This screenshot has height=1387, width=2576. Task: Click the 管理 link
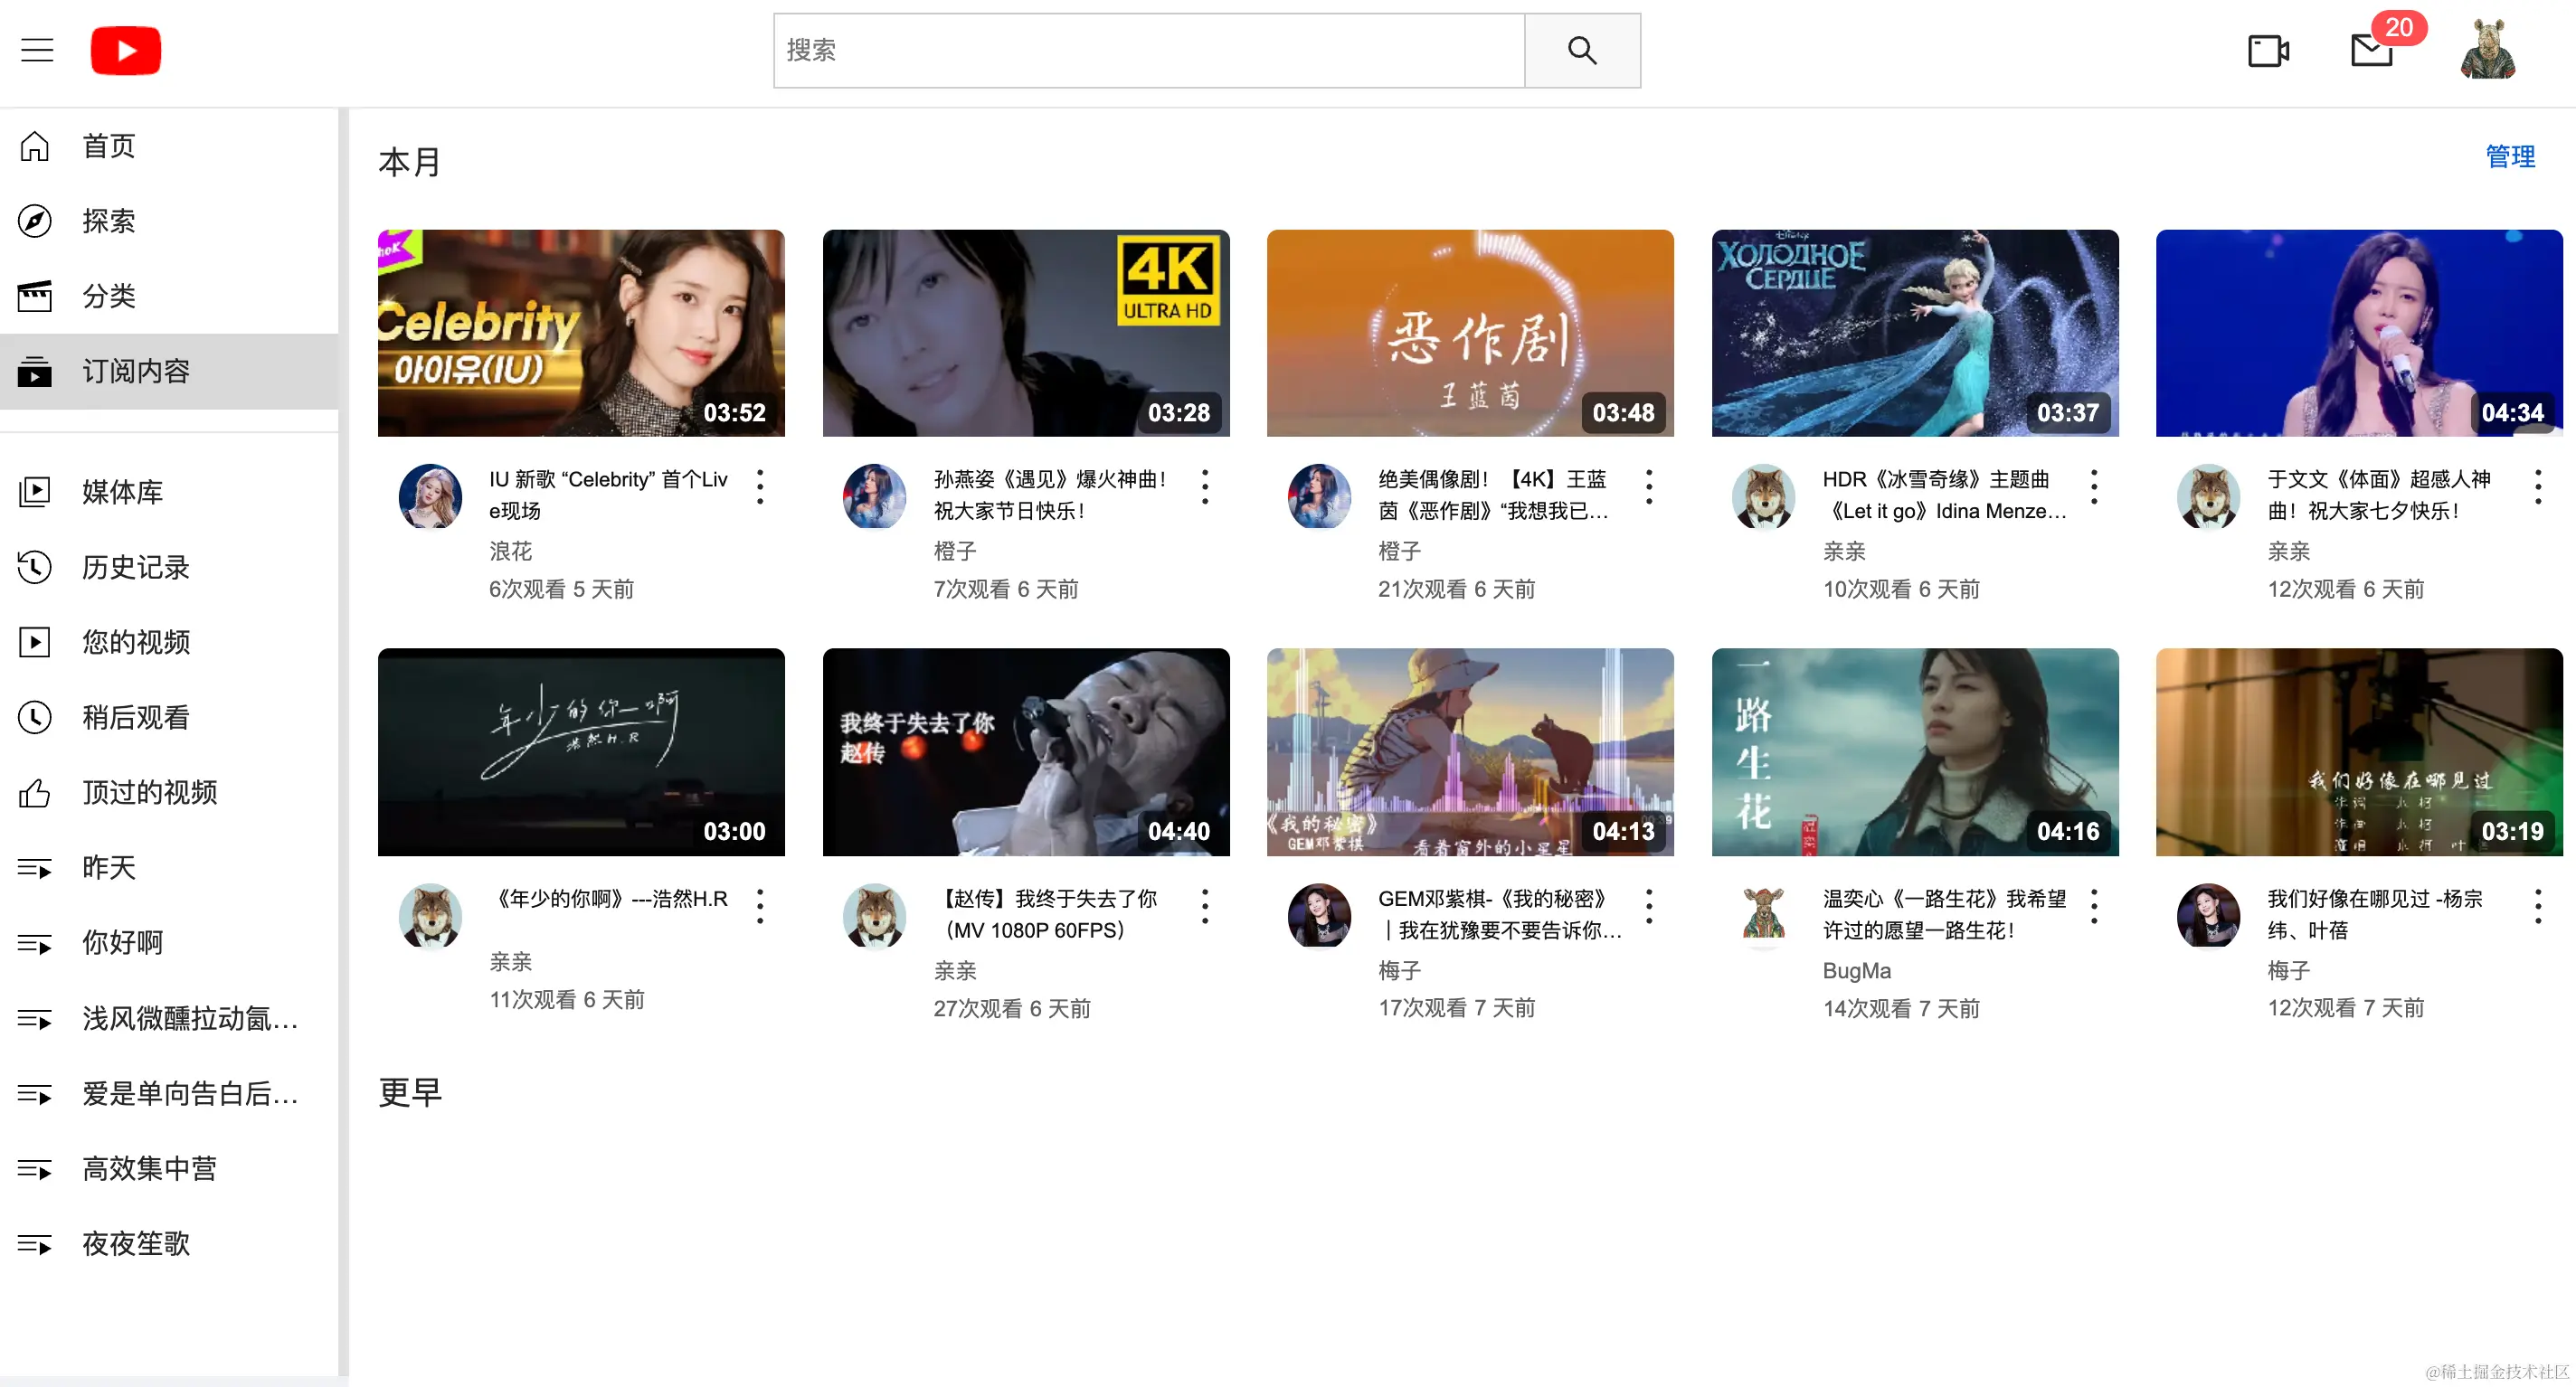2510,156
